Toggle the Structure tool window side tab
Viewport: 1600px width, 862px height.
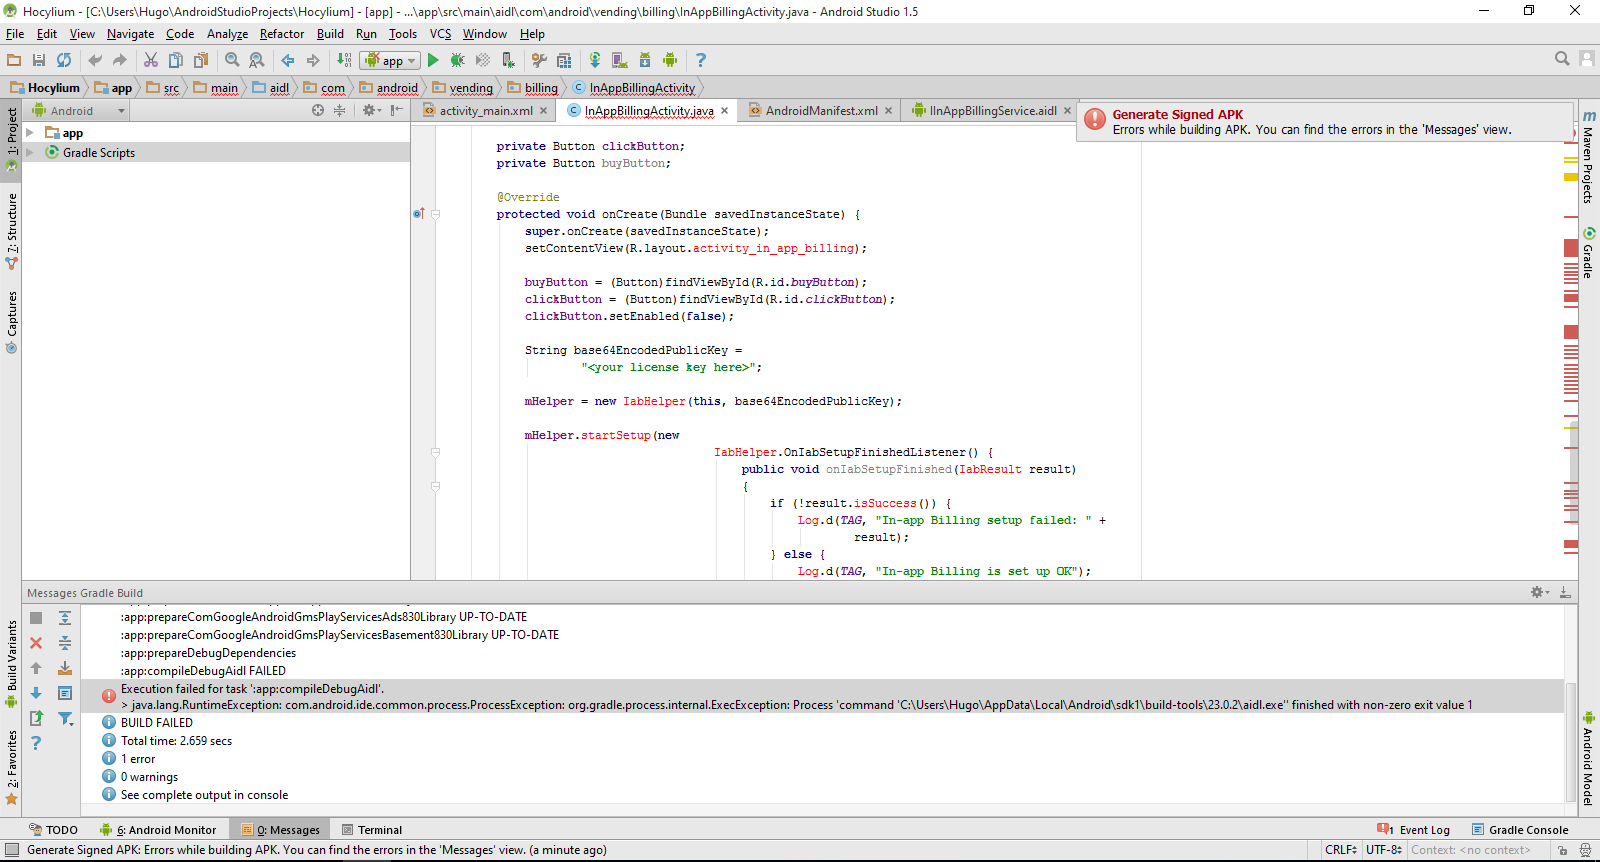11,231
